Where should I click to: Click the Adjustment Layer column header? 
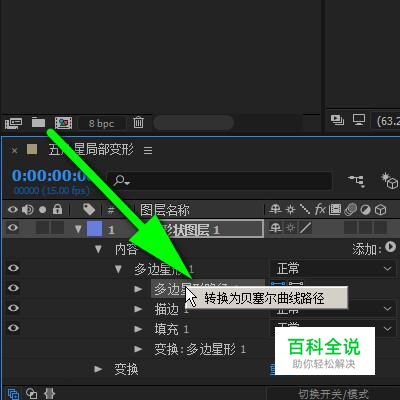366,210
